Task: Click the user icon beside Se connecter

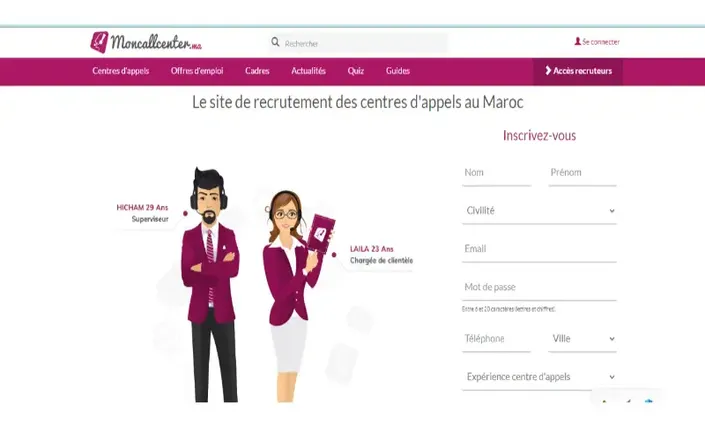Action: tap(578, 41)
